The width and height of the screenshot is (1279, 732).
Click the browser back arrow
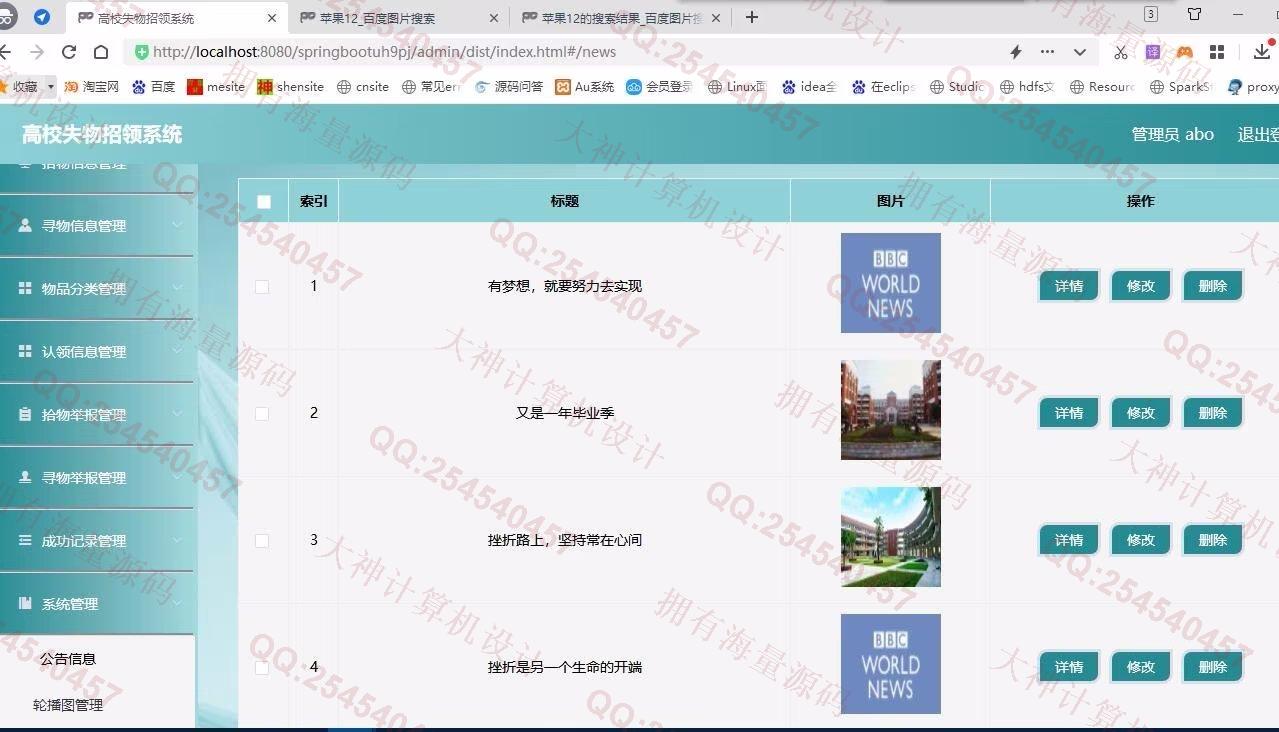pos(6,52)
